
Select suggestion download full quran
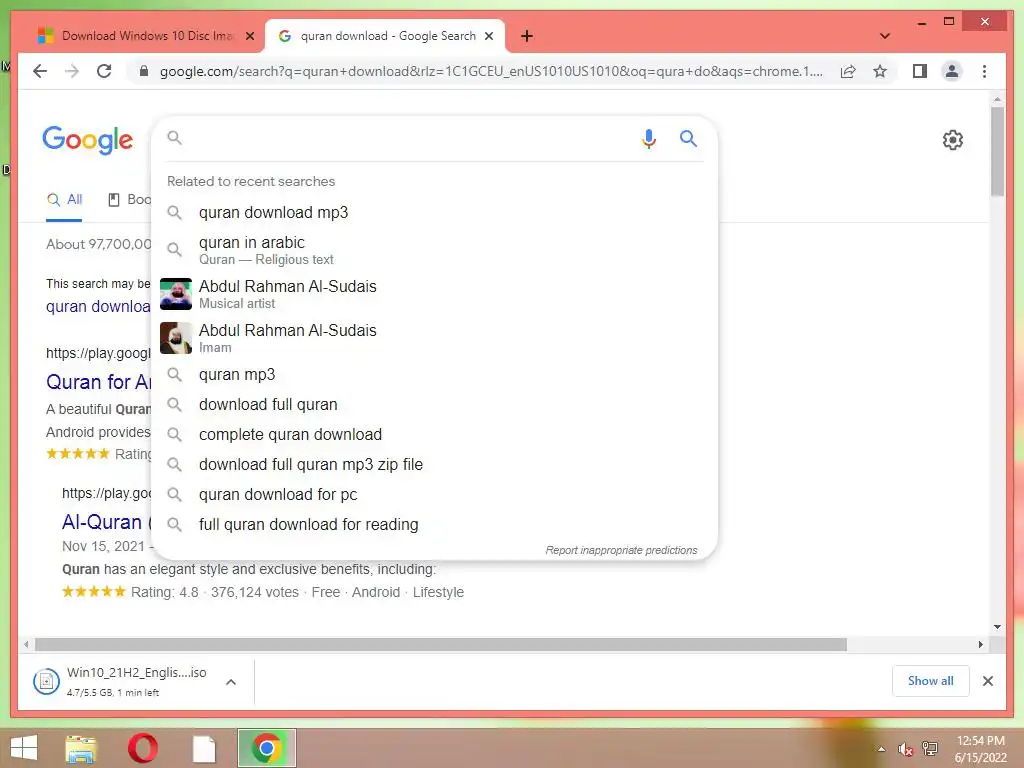(434, 404)
